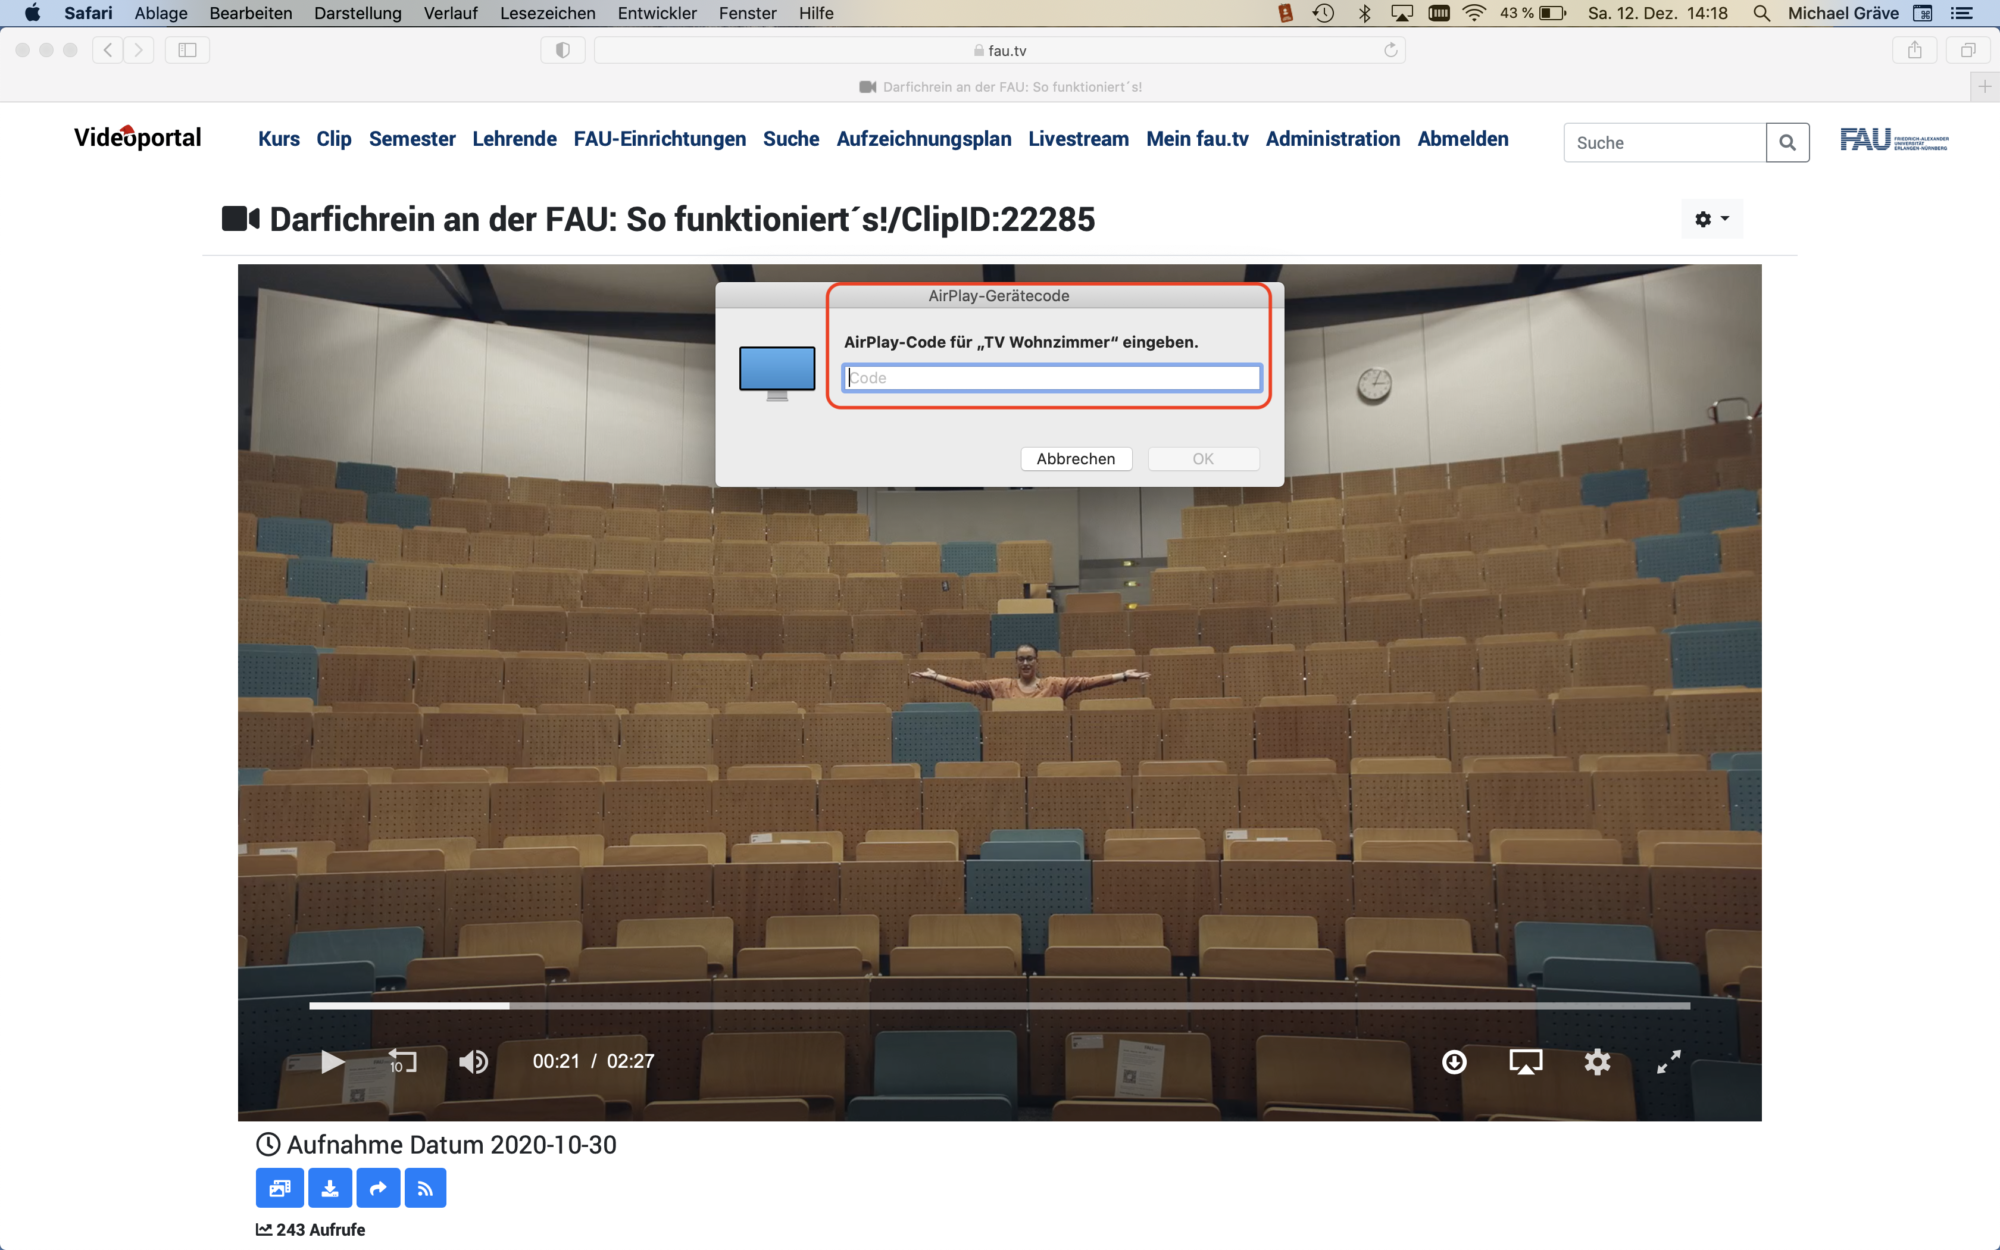Screen dimensions: 2000x1250
Task: Rewind 10 seconds in the video
Action: coord(402,1061)
